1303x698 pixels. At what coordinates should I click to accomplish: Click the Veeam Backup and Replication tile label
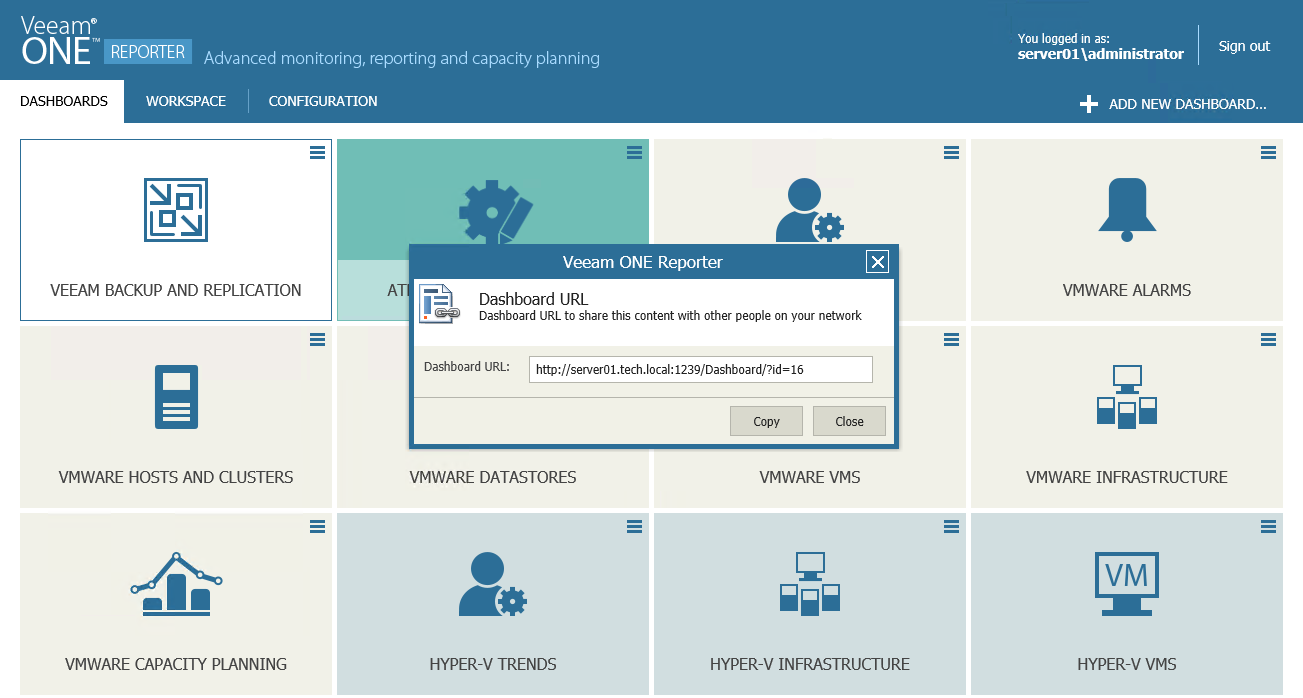click(x=176, y=290)
